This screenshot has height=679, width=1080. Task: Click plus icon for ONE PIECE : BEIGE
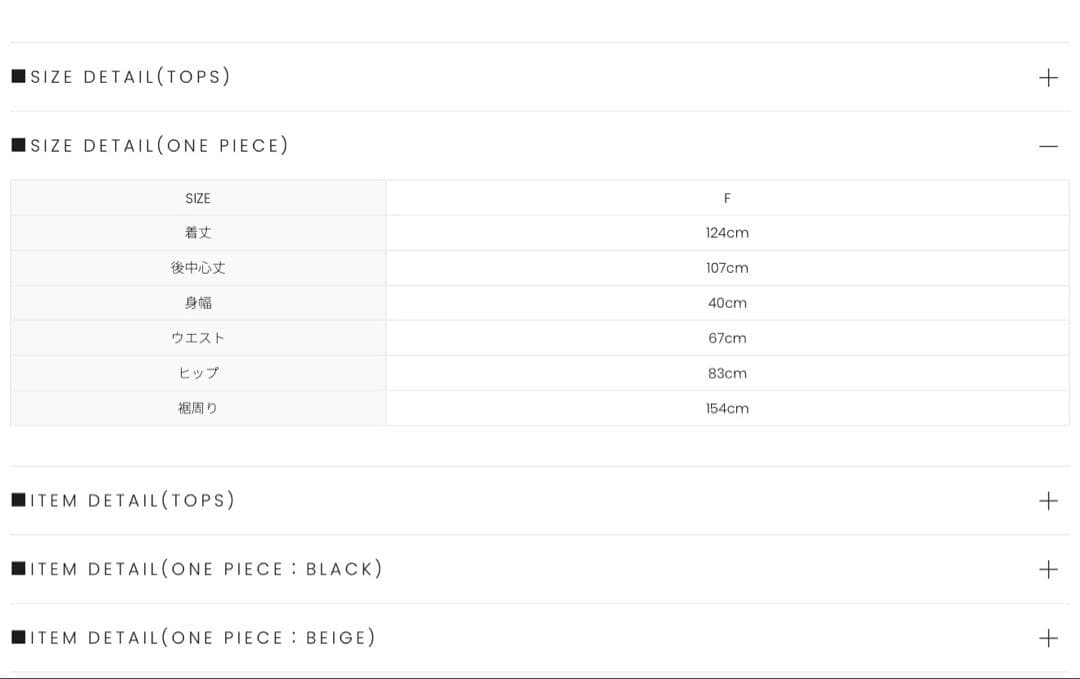[1048, 637]
